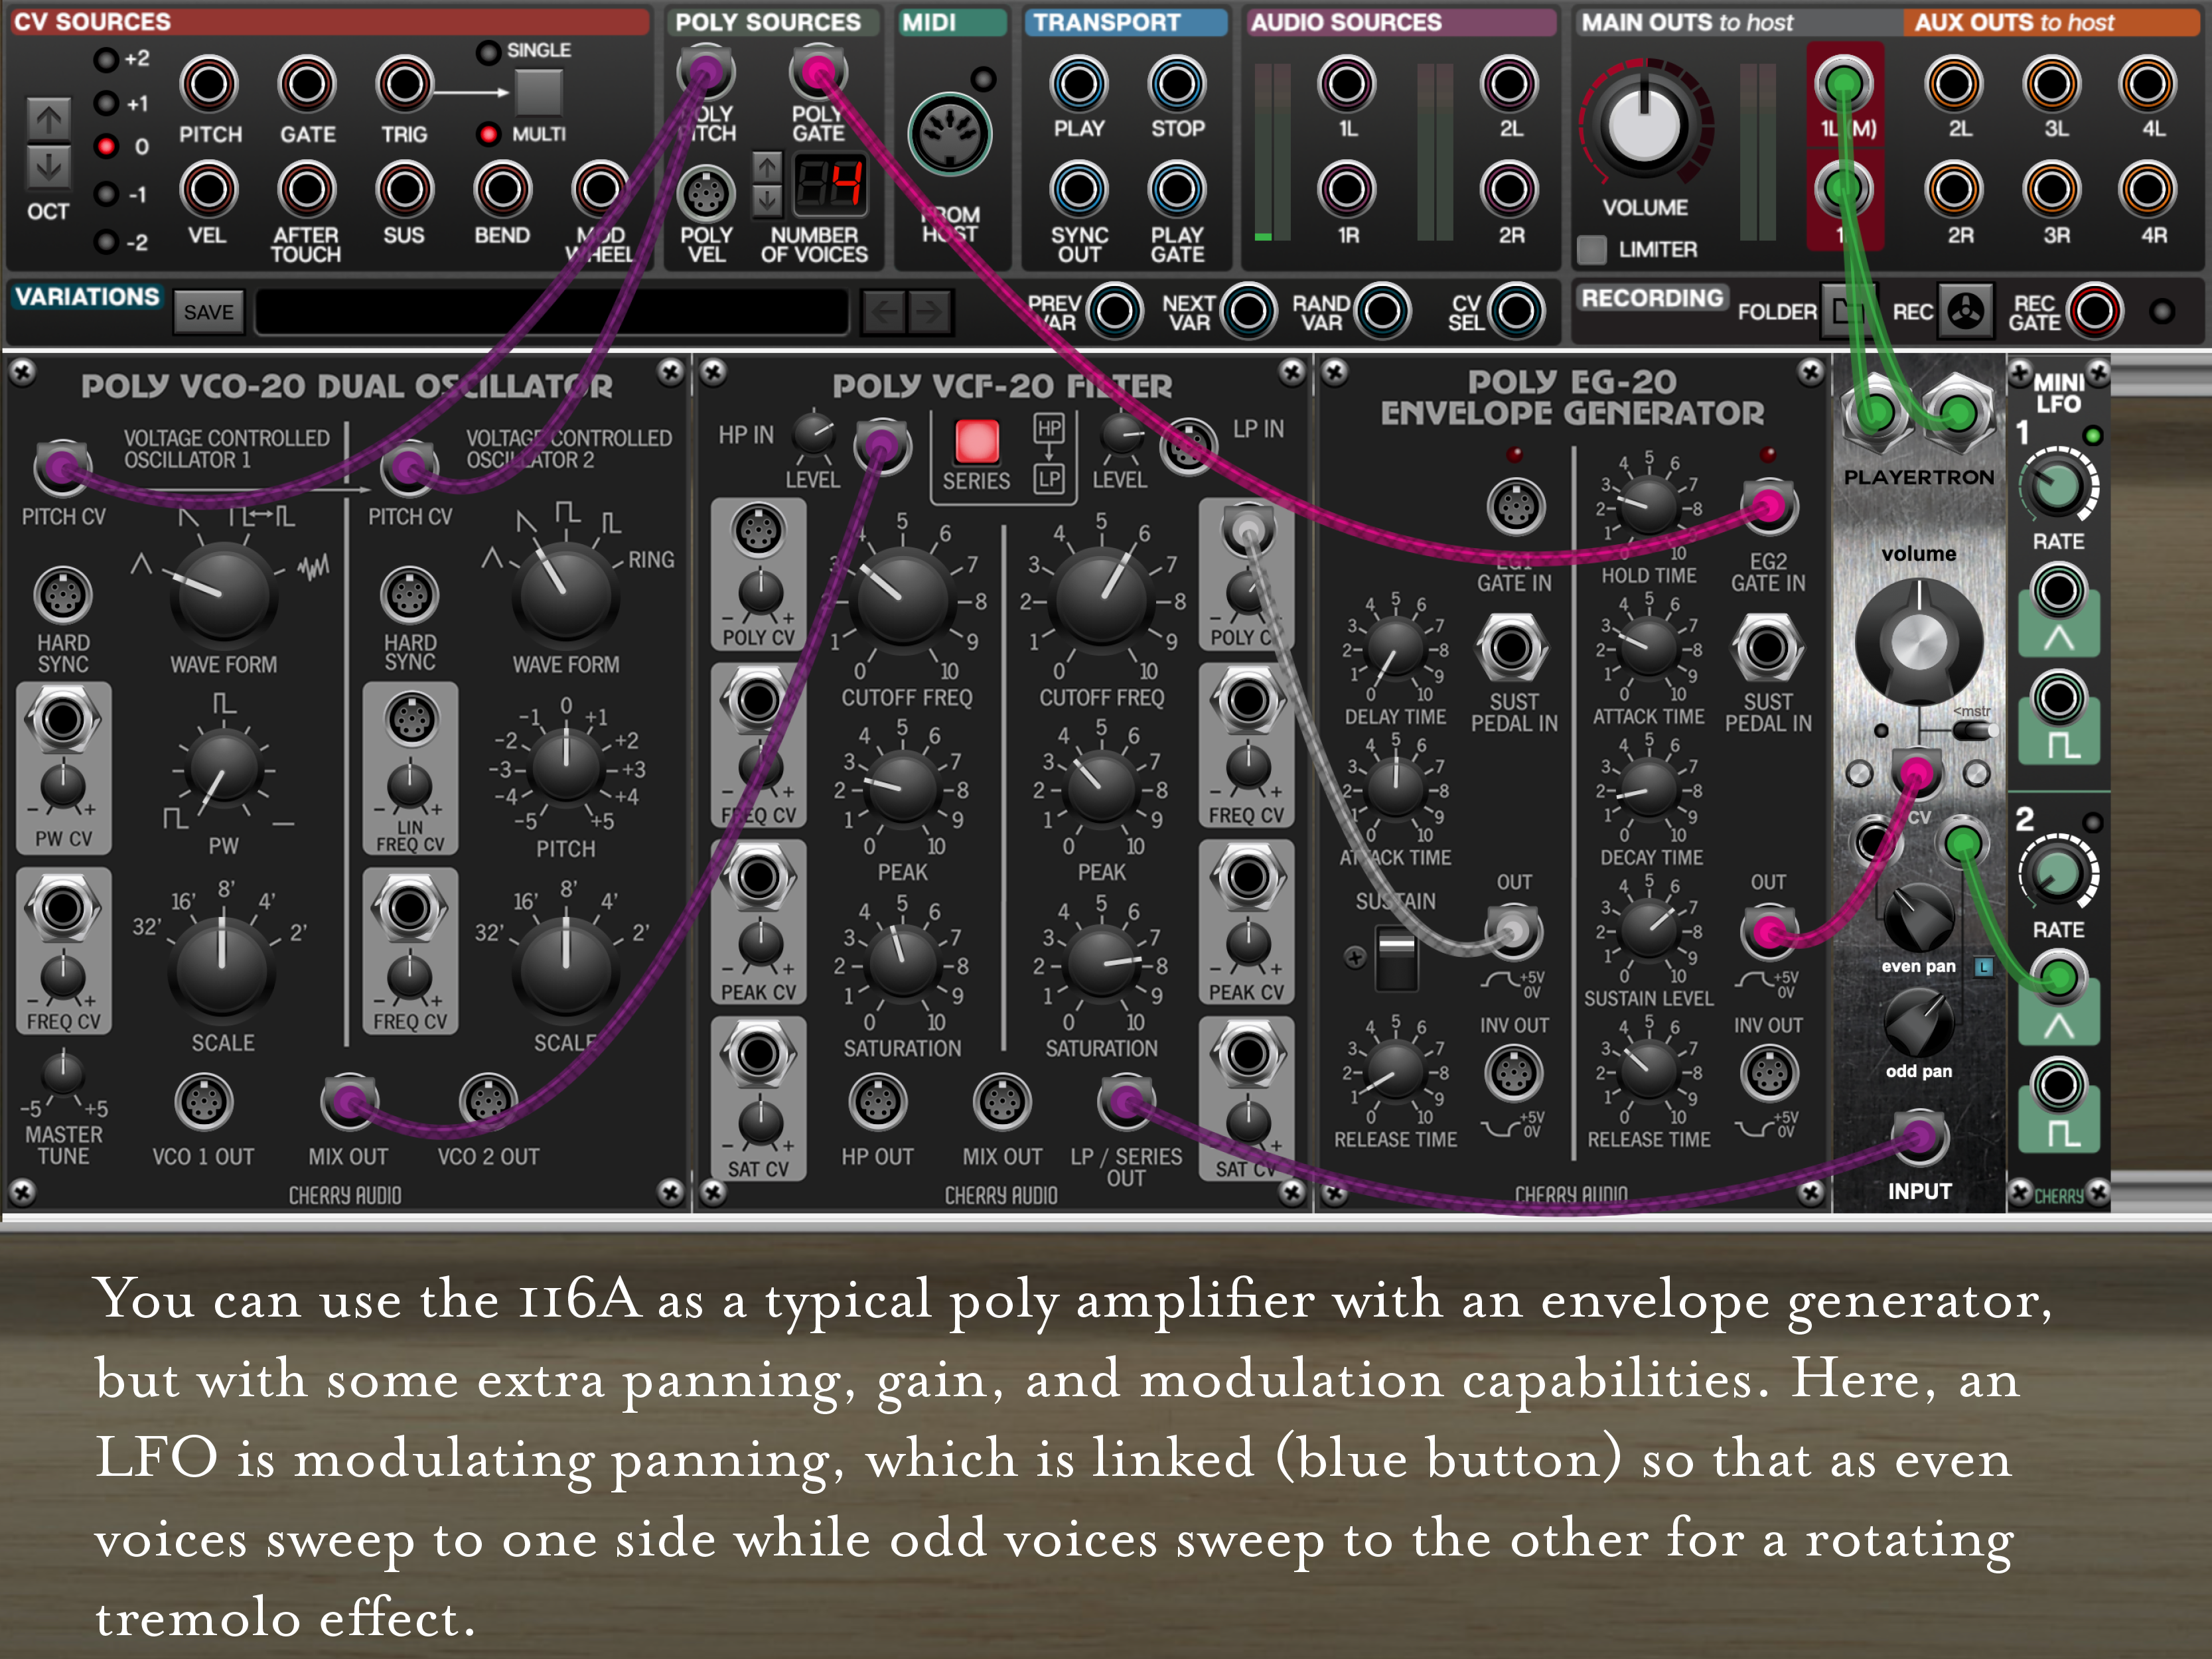Toggle the red SERIES filter button

click(x=977, y=441)
